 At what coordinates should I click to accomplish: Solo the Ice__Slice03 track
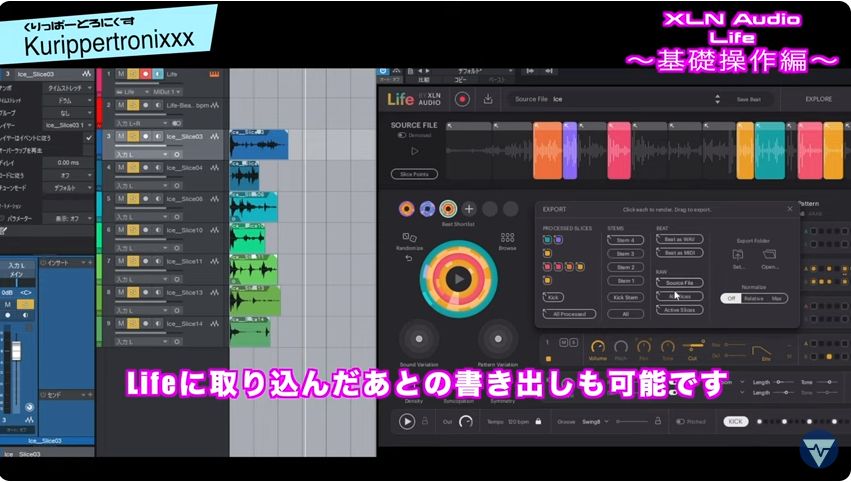(133, 136)
